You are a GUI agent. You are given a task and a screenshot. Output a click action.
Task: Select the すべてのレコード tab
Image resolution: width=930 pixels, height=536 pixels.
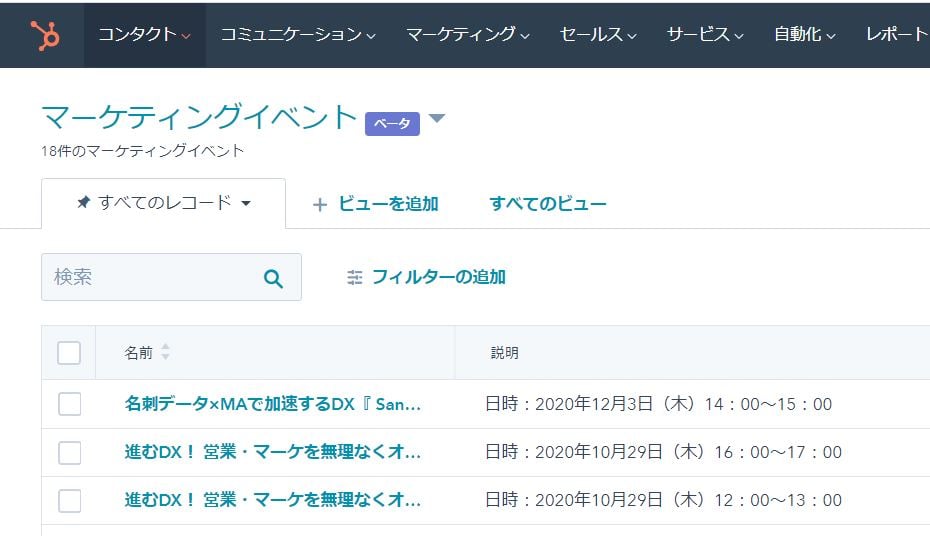pyautogui.click(x=164, y=203)
